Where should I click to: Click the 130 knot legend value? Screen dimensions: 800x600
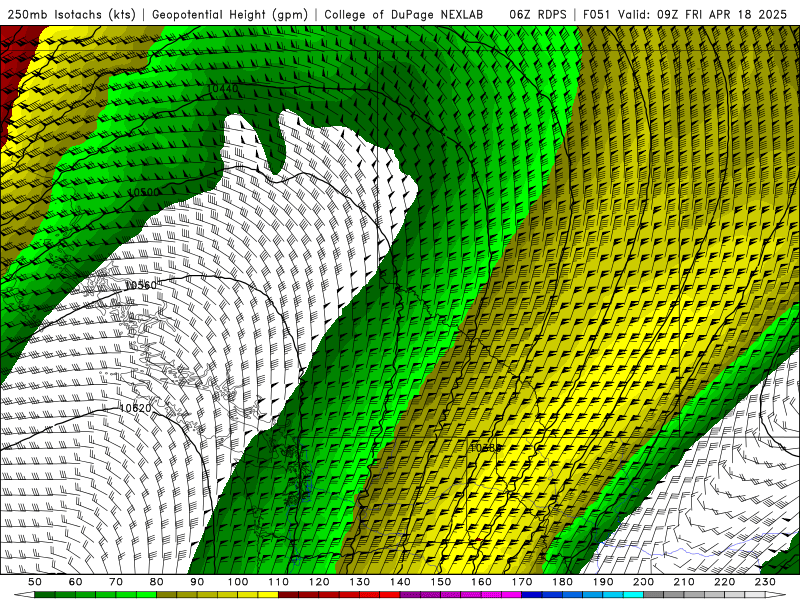pos(360,582)
